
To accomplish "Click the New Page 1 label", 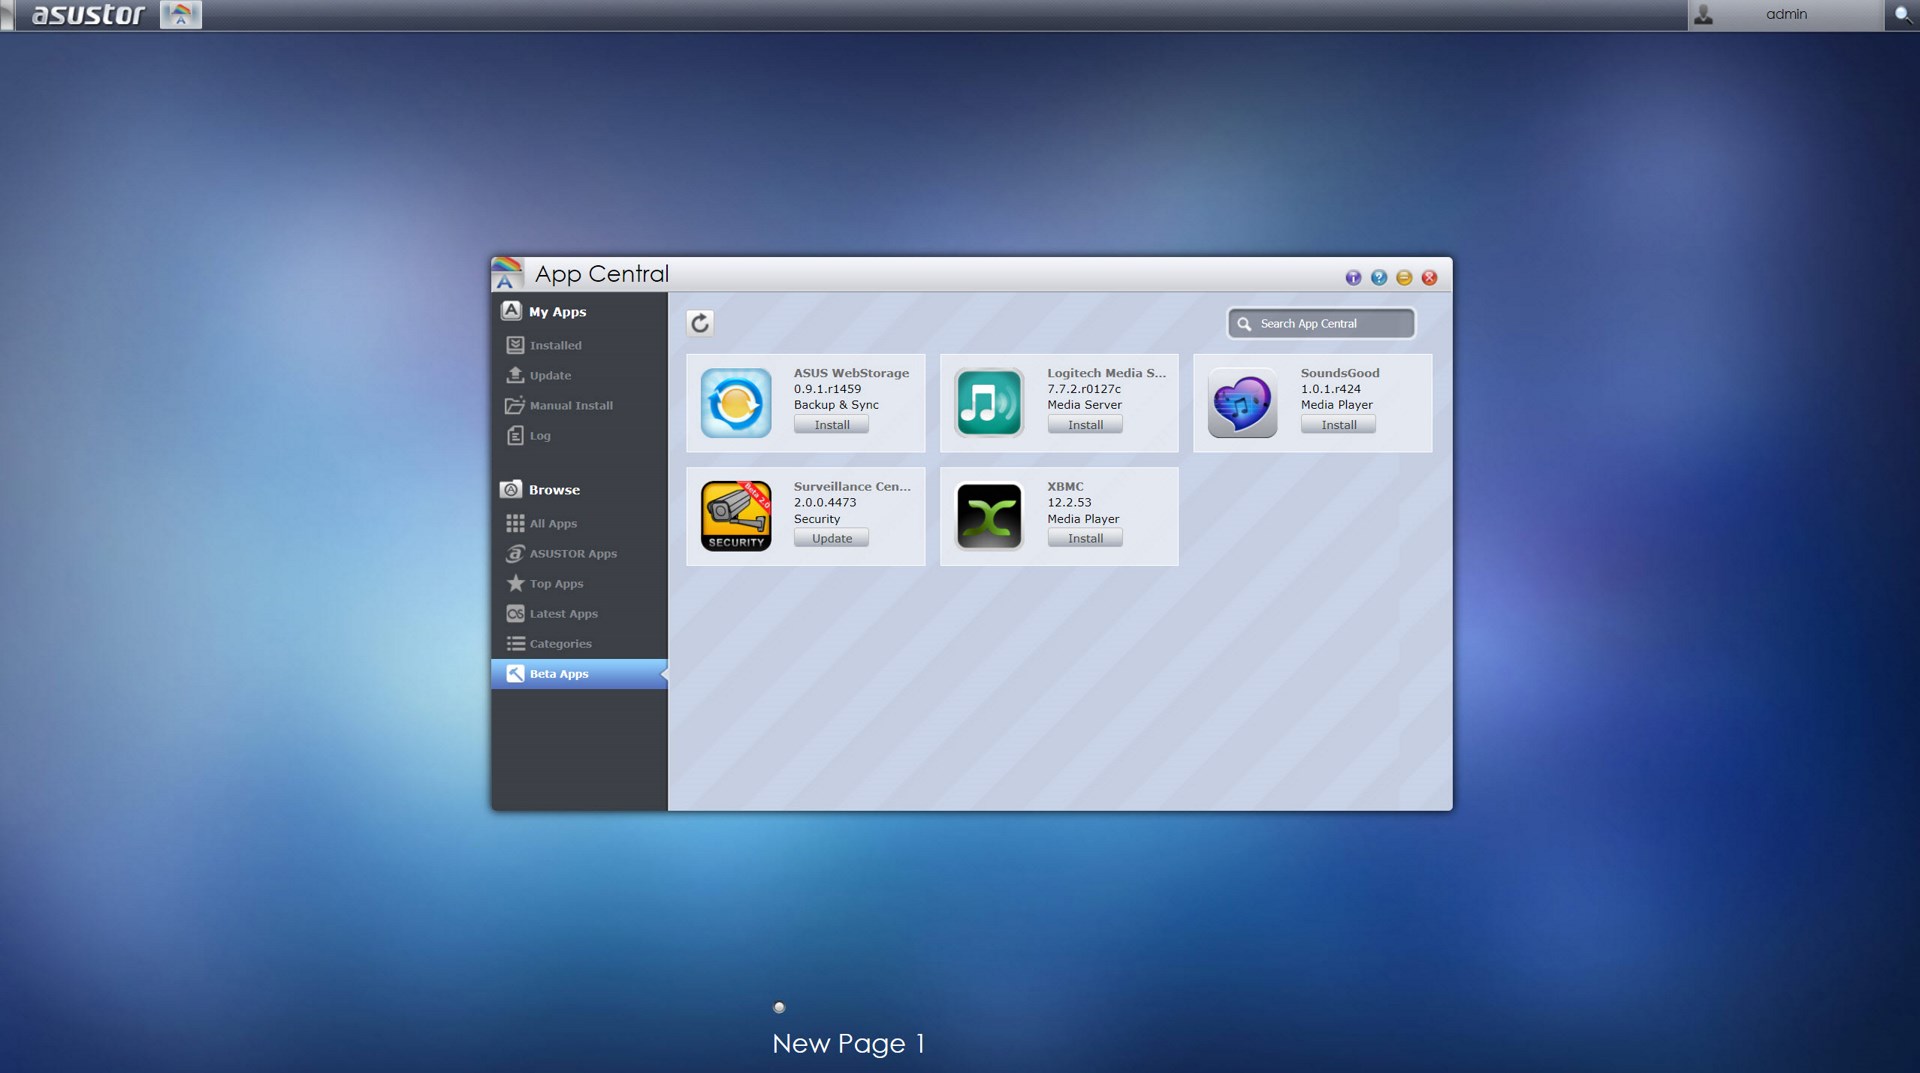I will tap(848, 1044).
